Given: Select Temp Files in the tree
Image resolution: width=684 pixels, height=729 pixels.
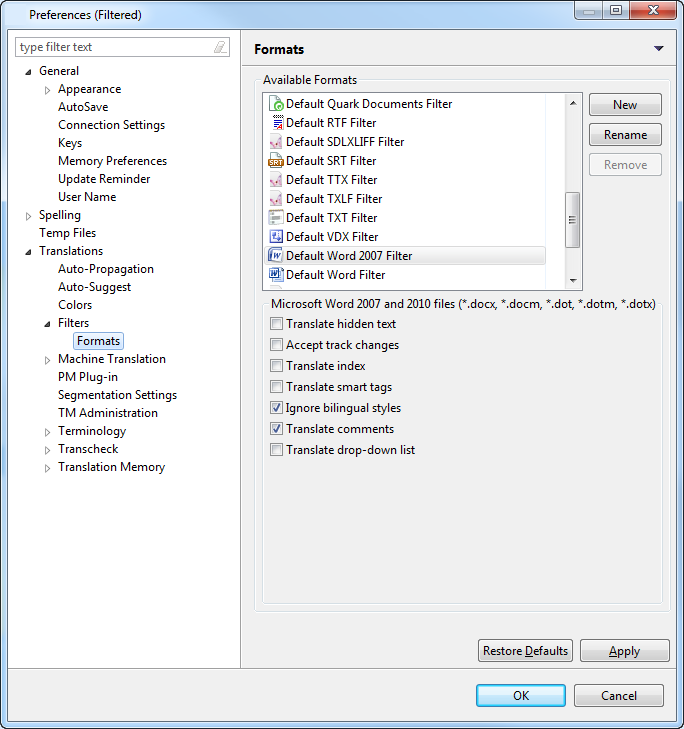Looking at the screenshot, I should (x=67, y=233).
